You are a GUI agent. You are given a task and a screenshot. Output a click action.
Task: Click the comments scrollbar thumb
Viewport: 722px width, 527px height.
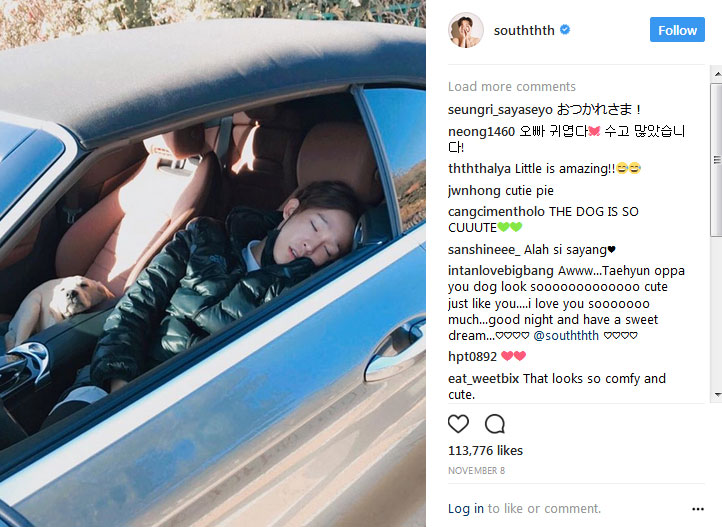click(716, 160)
